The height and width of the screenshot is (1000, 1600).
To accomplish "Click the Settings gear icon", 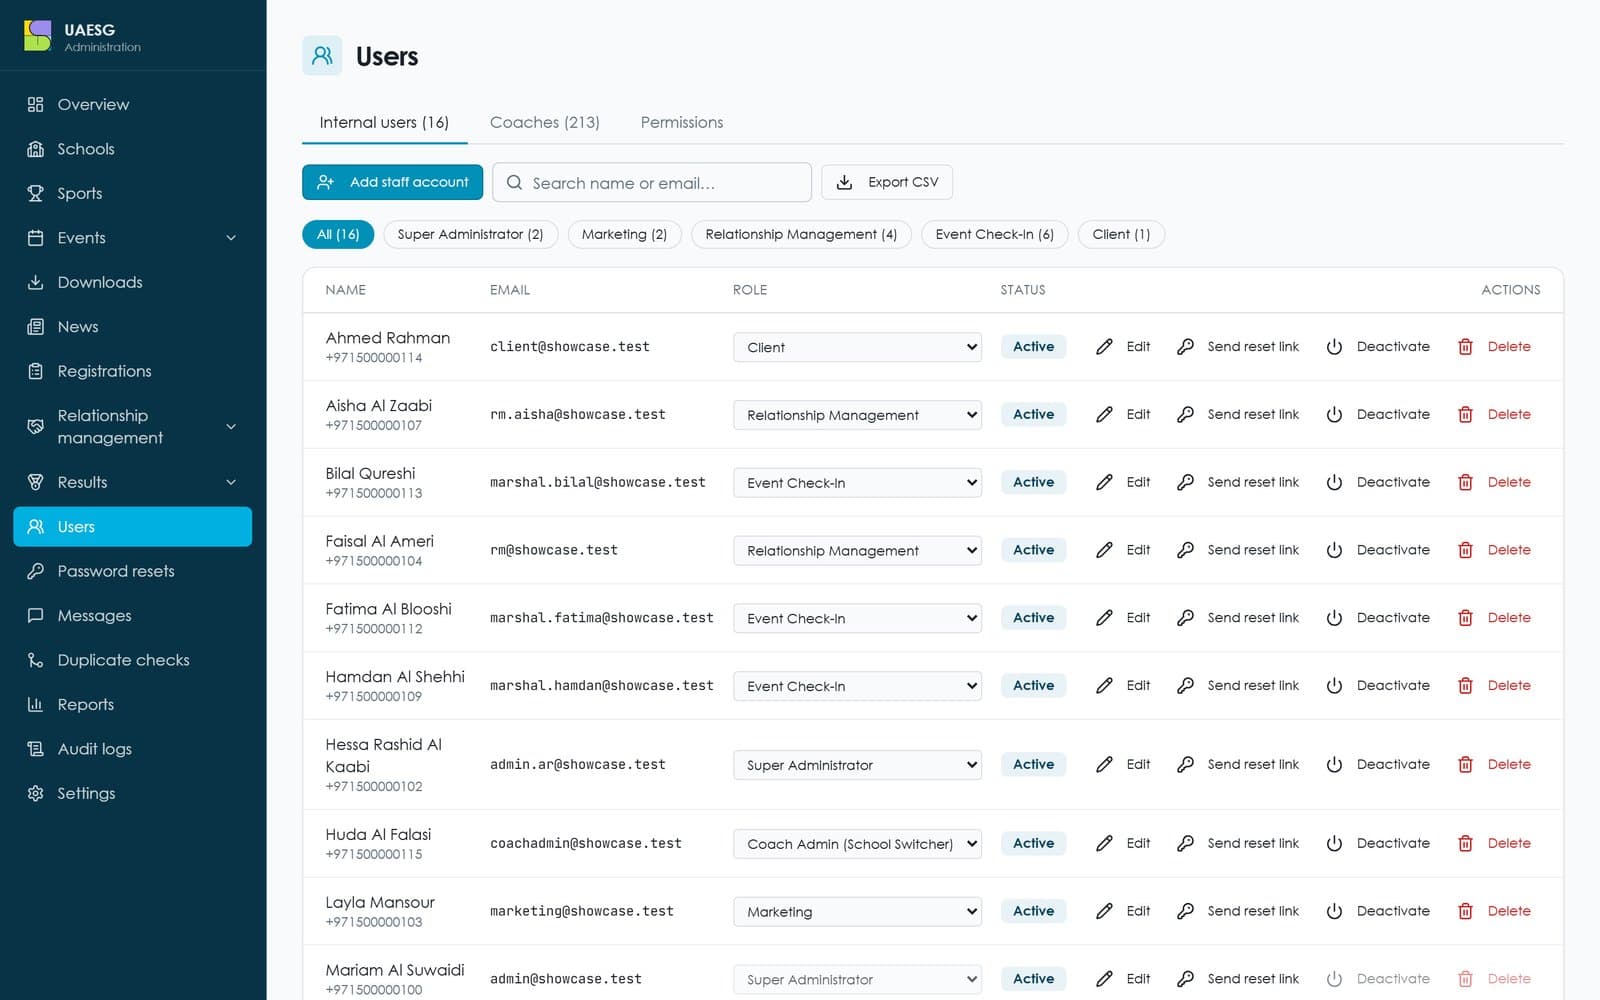I will (x=36, y=793).
